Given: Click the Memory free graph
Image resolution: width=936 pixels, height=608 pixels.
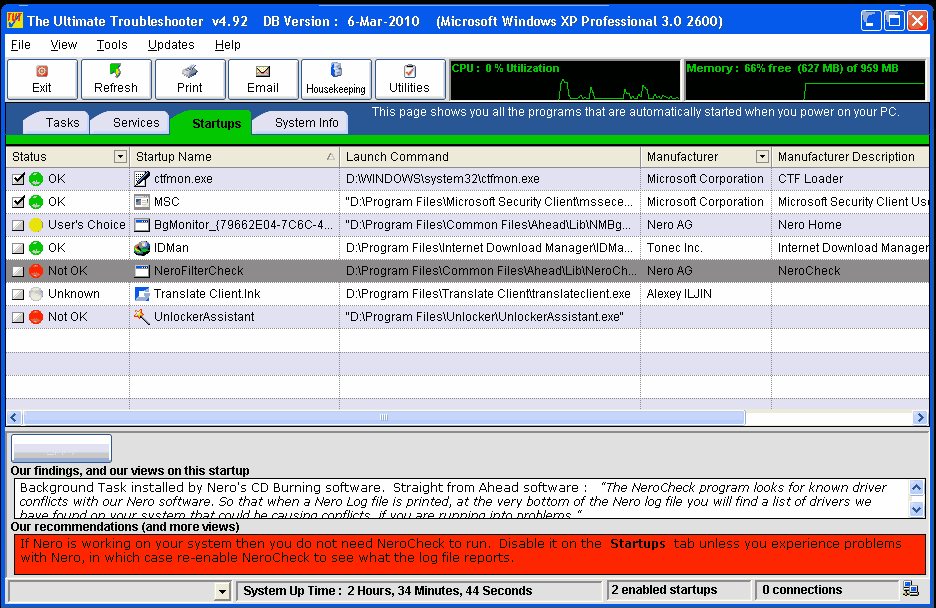Looking at the screenshot, I should [x=806, y=80].
